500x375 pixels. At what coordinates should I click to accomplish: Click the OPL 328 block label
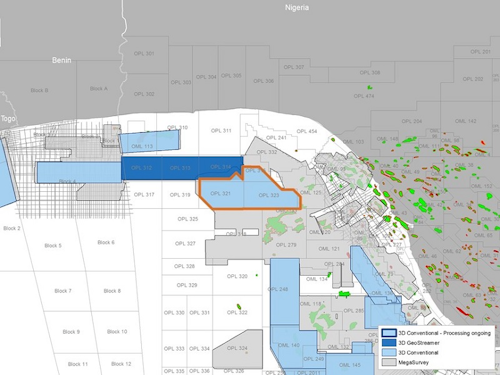(x=184, y=266)
